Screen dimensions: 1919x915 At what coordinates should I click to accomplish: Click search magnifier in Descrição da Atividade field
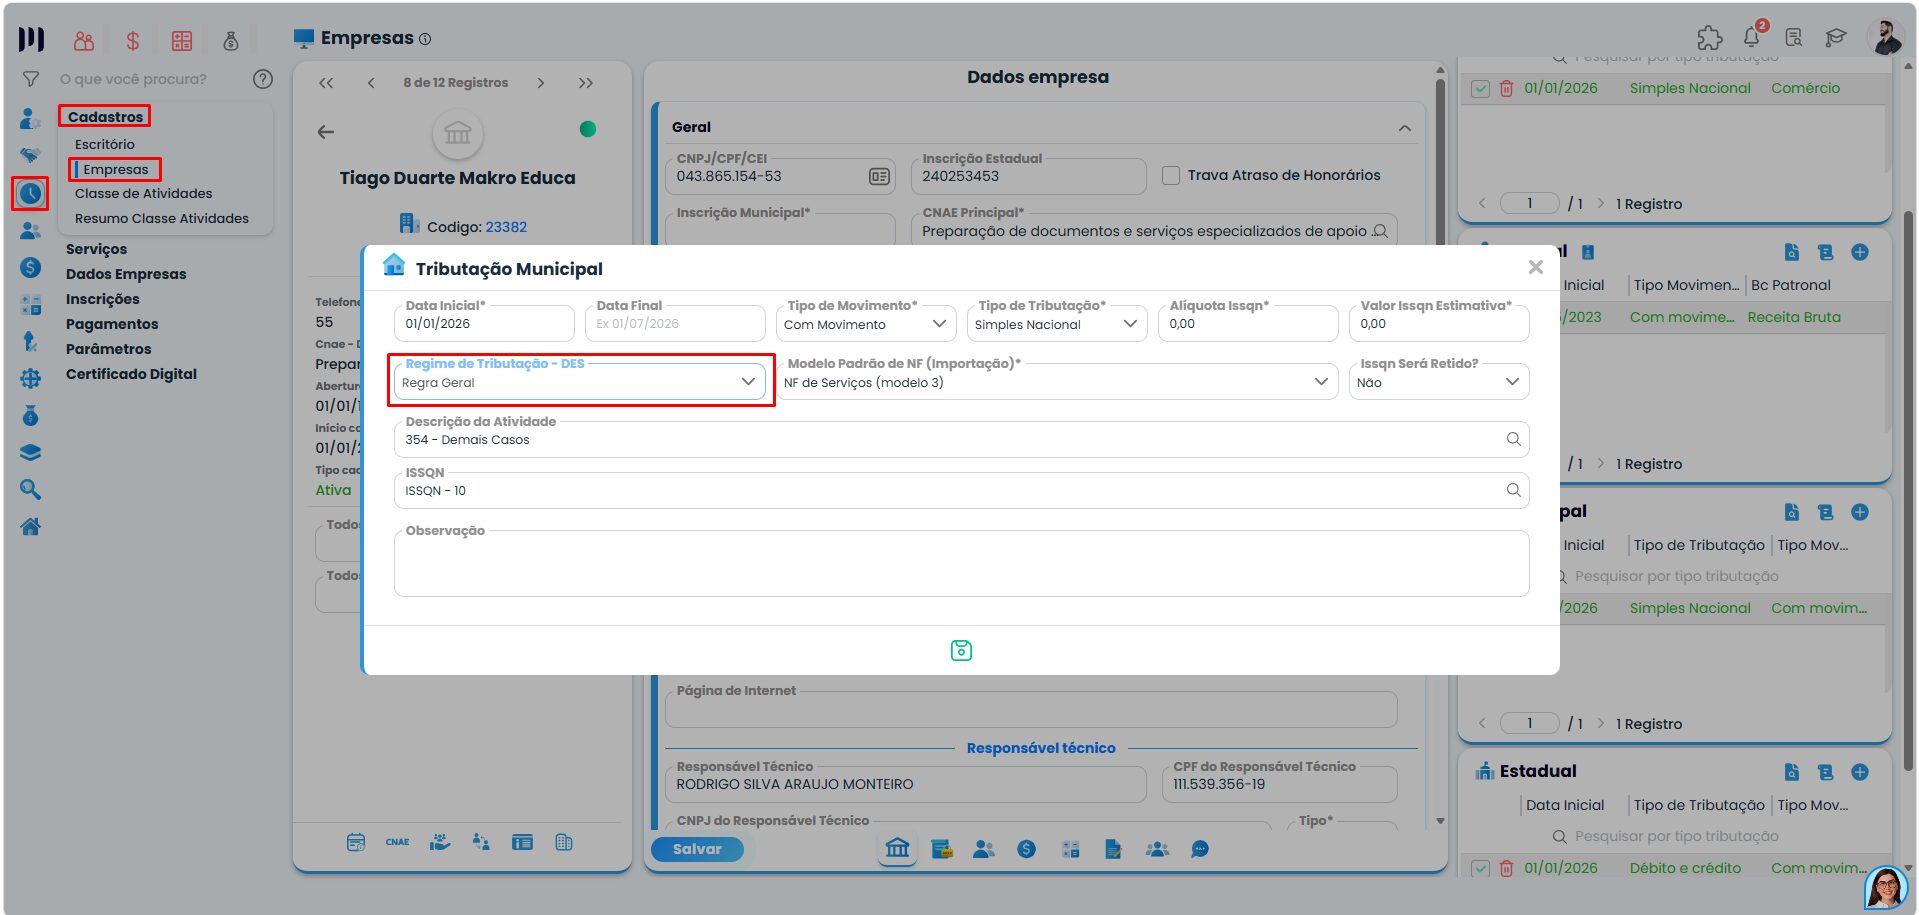[x=1513, y=439]
